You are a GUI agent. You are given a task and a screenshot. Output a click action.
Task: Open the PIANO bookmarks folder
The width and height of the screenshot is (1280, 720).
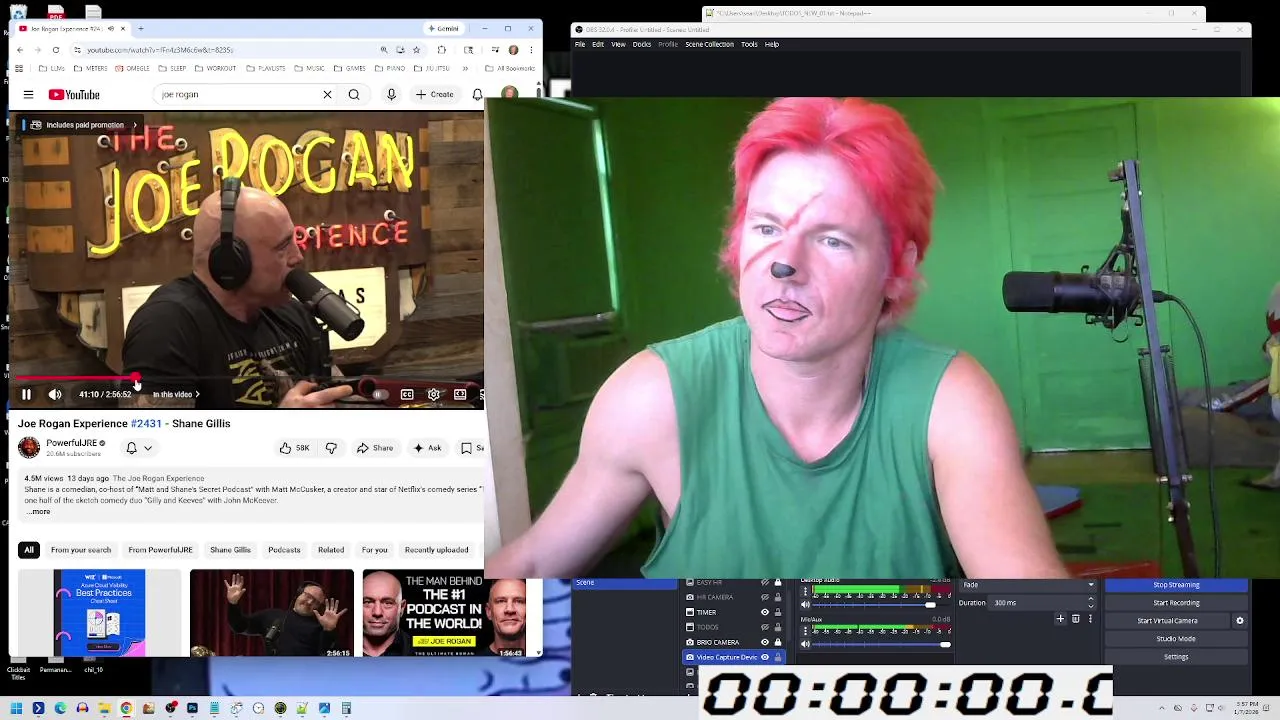[x=390, y=69]
